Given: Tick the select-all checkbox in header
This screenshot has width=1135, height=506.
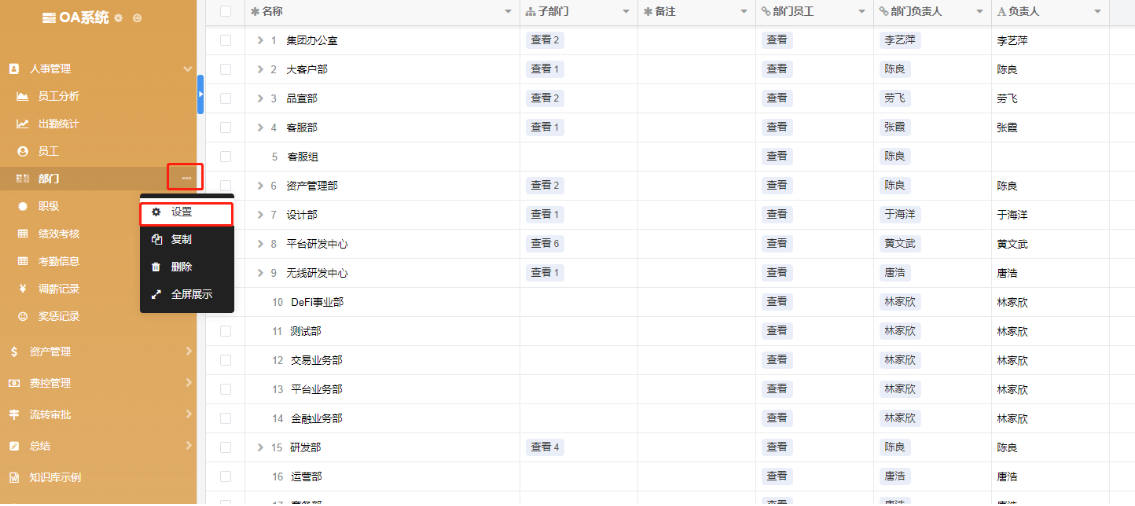Looking at the screenshot, I should click(226, 11).
